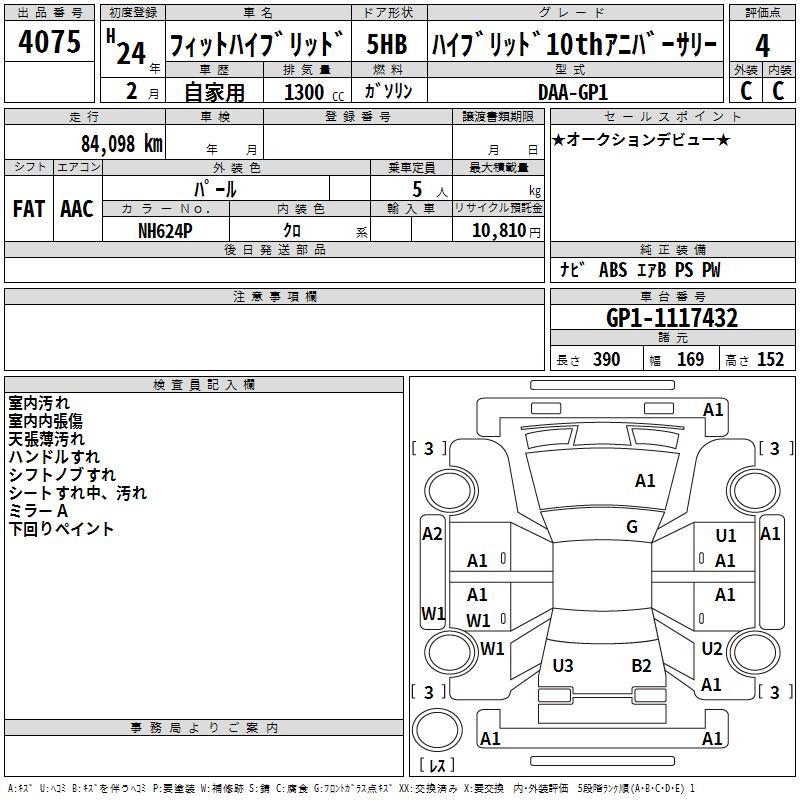
Task: Select the FAT shift value
Action: 29,209
